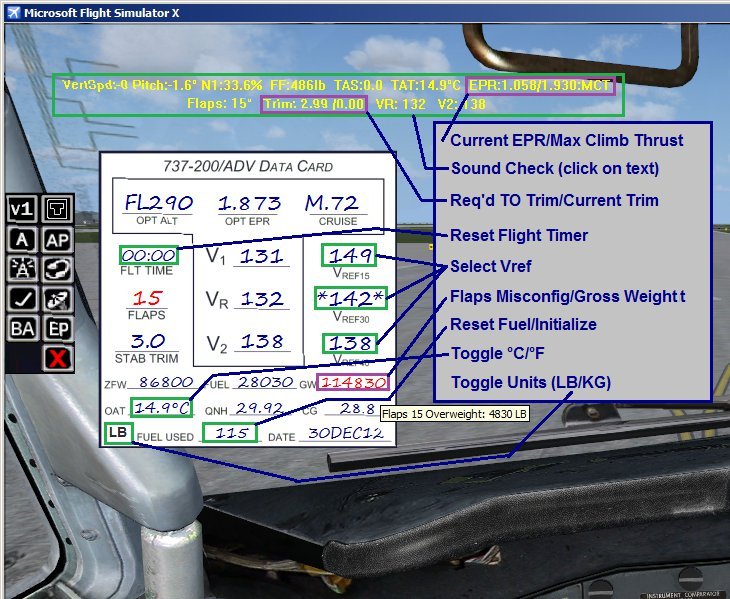Click gross weight value 114830
The image size is (730, 599).
click(x=353, y=383)
